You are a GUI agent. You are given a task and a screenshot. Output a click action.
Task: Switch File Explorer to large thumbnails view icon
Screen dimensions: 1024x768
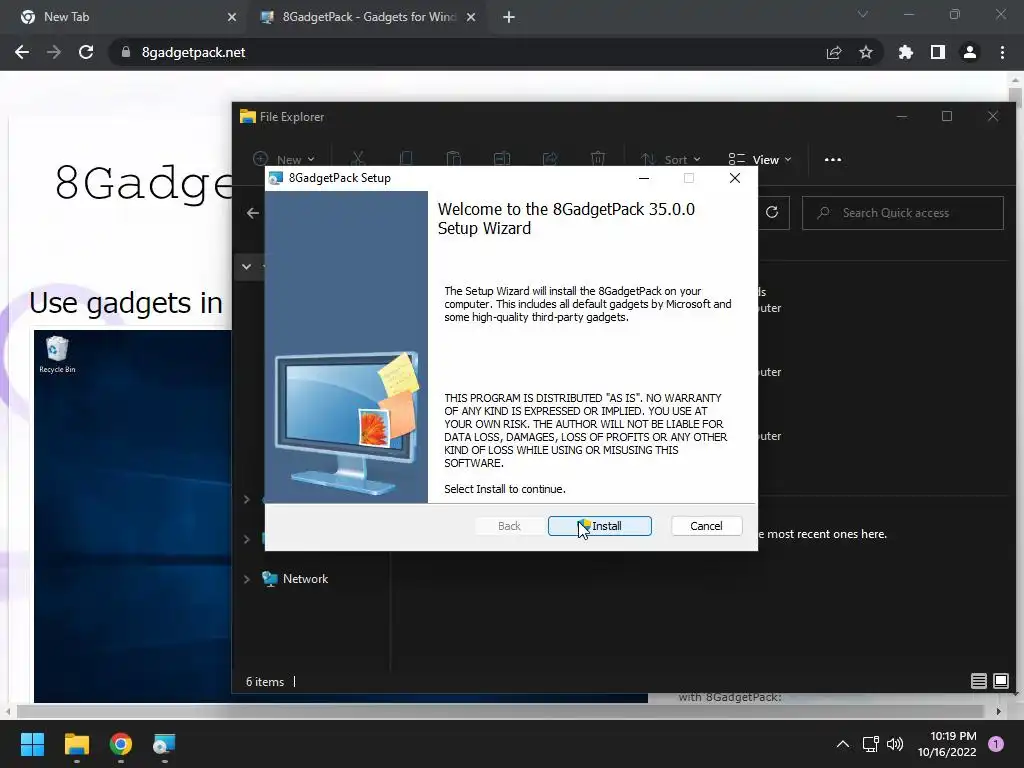1000,681
